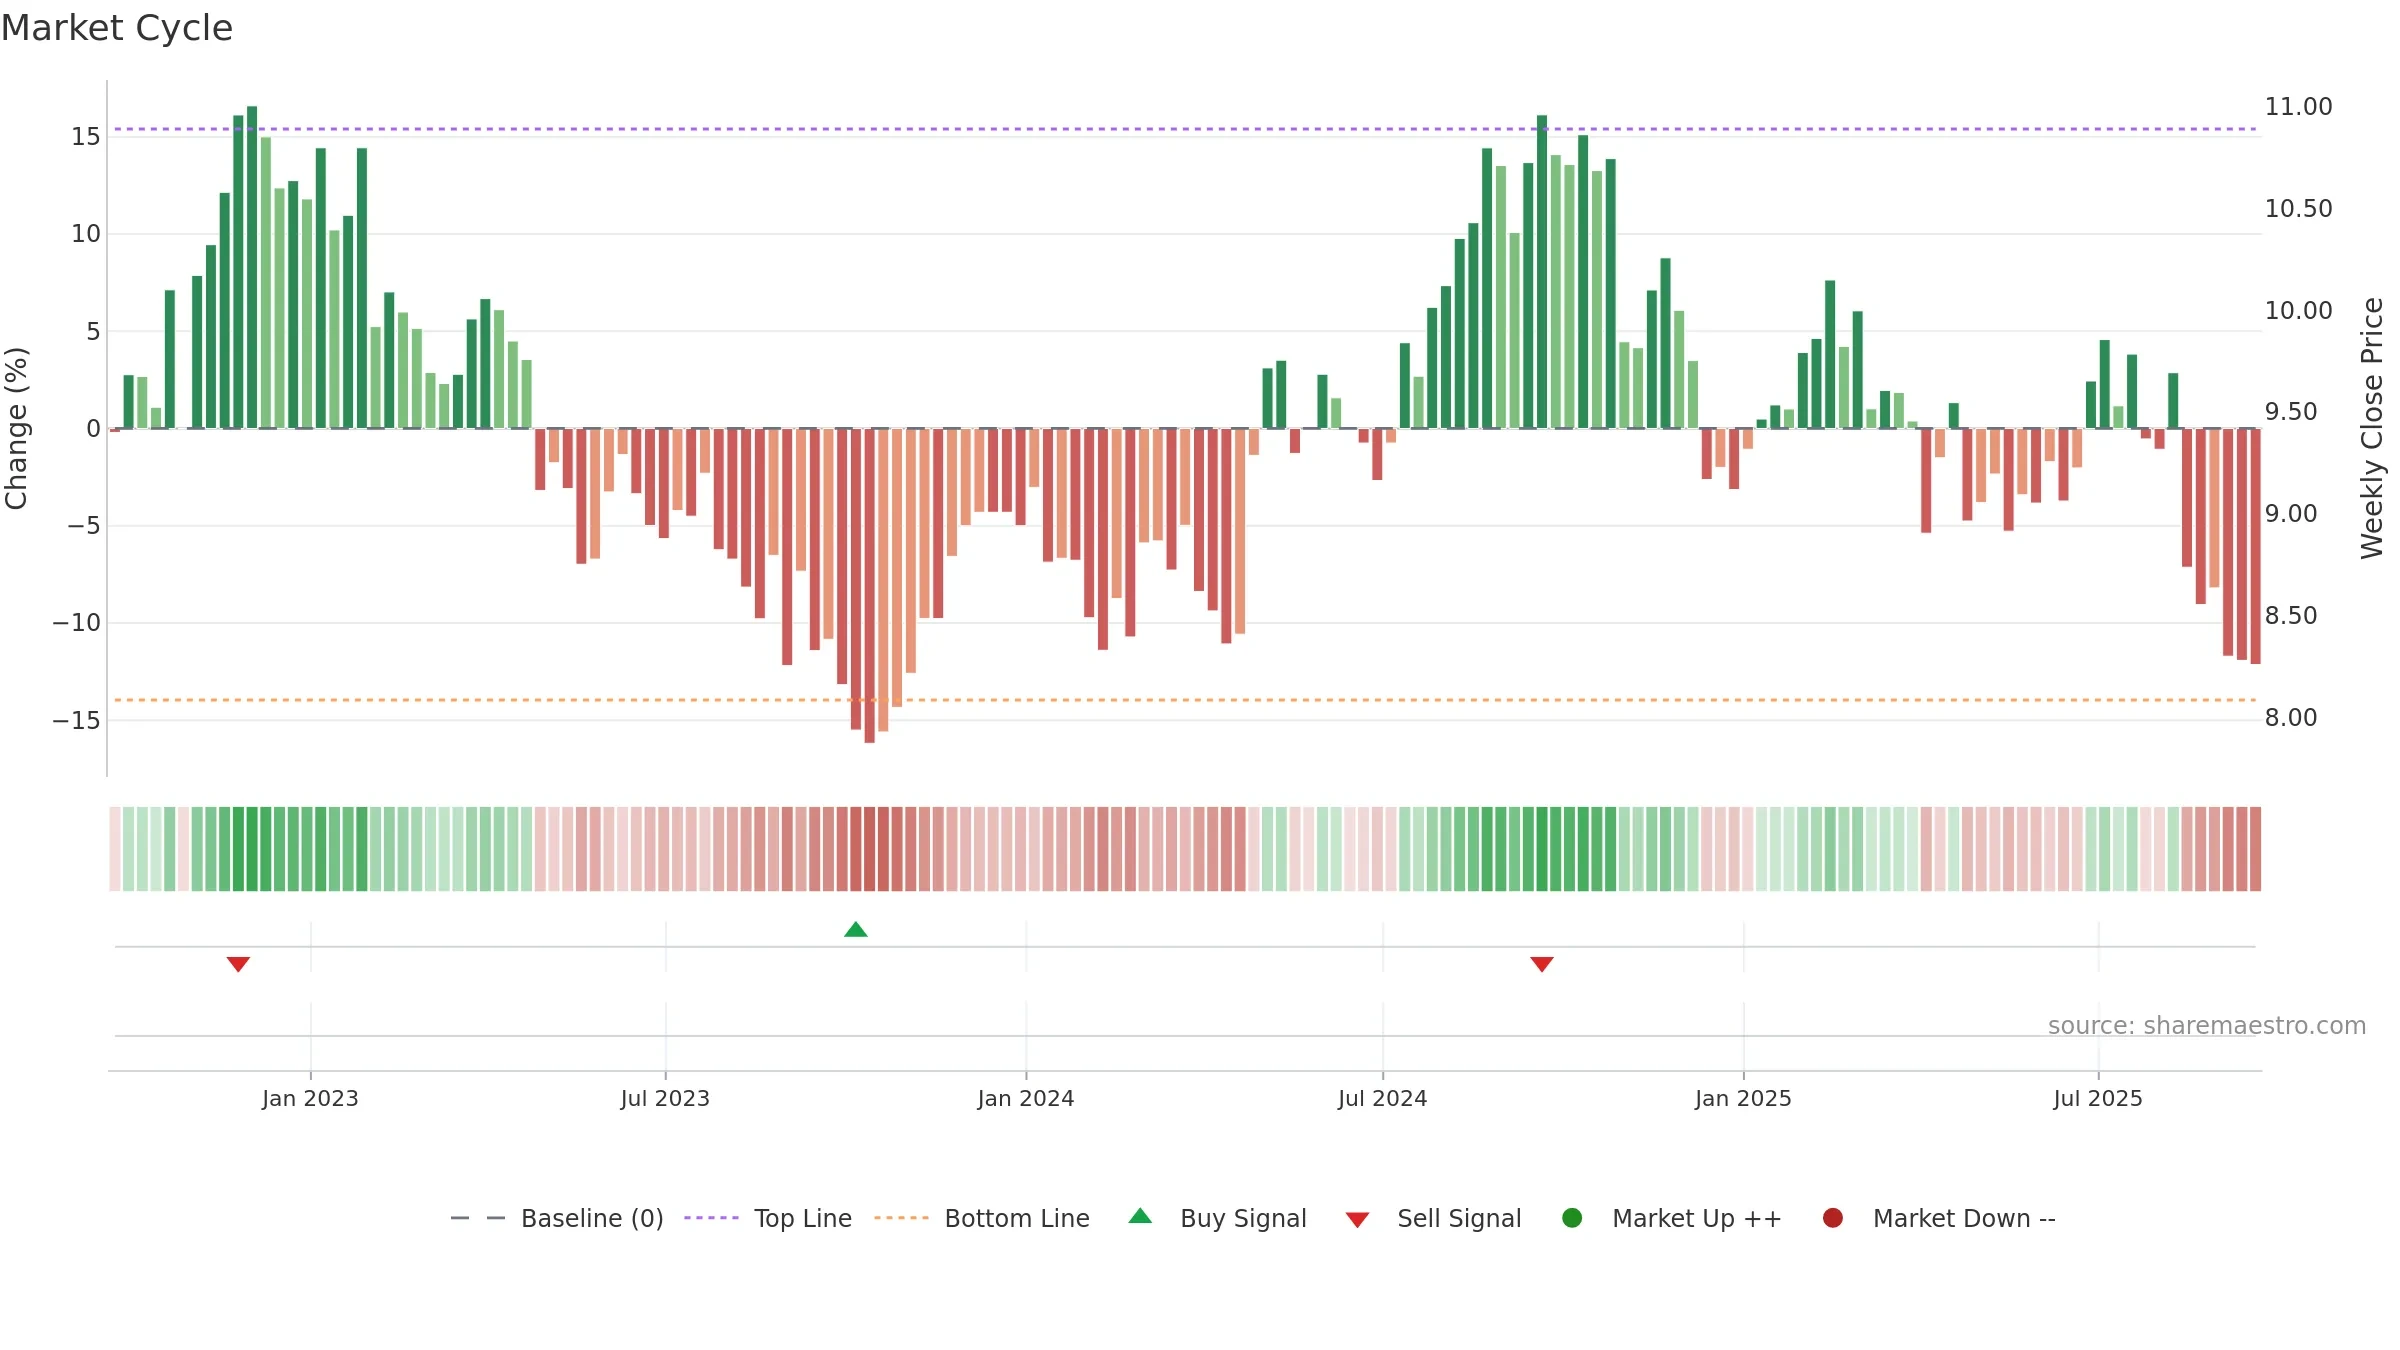This screenshot has width=2400, height=1350.
Task: Click the dark red Market Down -- legend dot
Action: 1833,1218
